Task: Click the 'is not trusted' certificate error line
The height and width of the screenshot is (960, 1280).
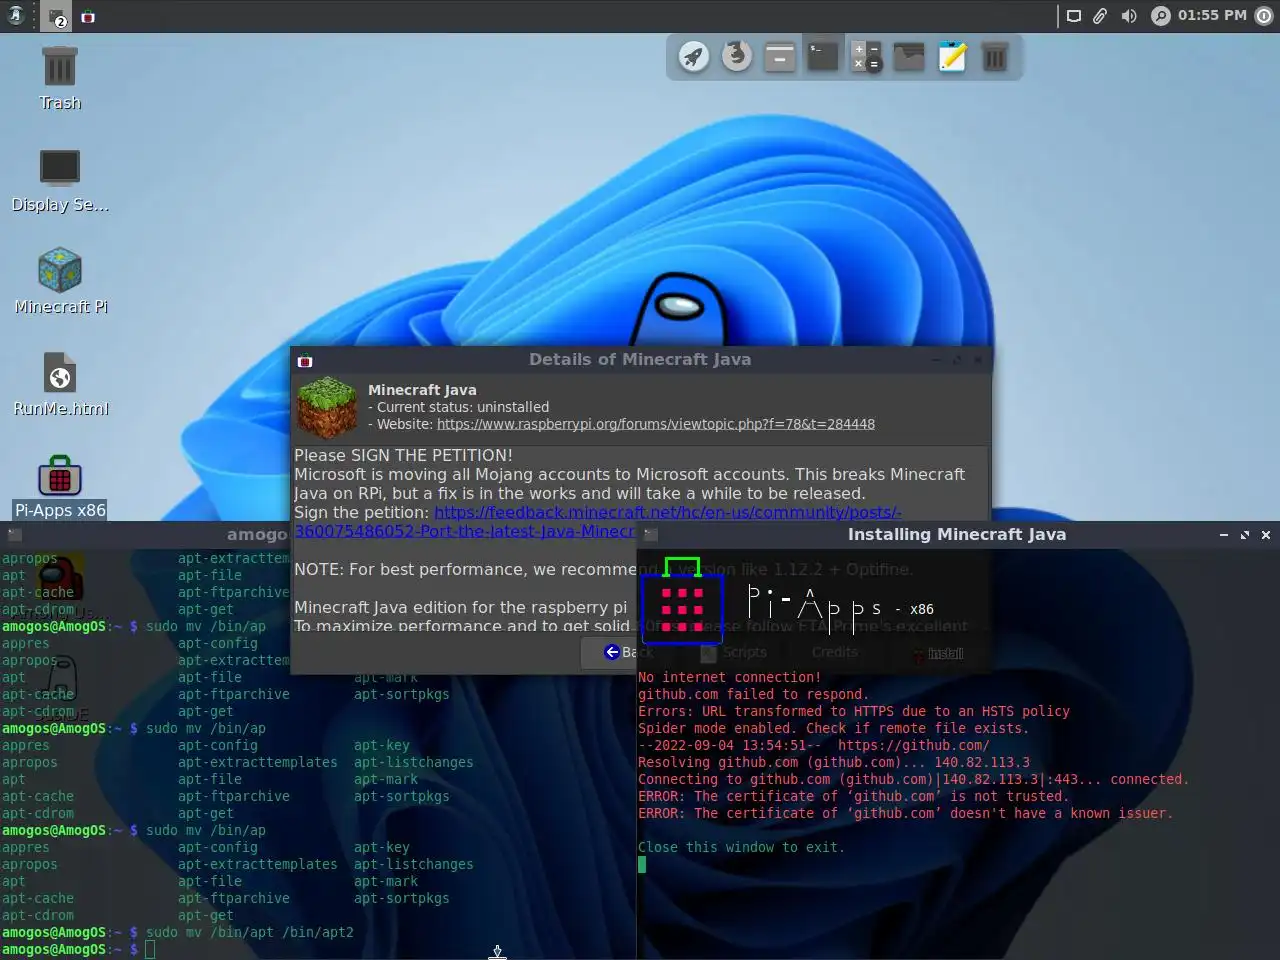Action: (853, 796)
